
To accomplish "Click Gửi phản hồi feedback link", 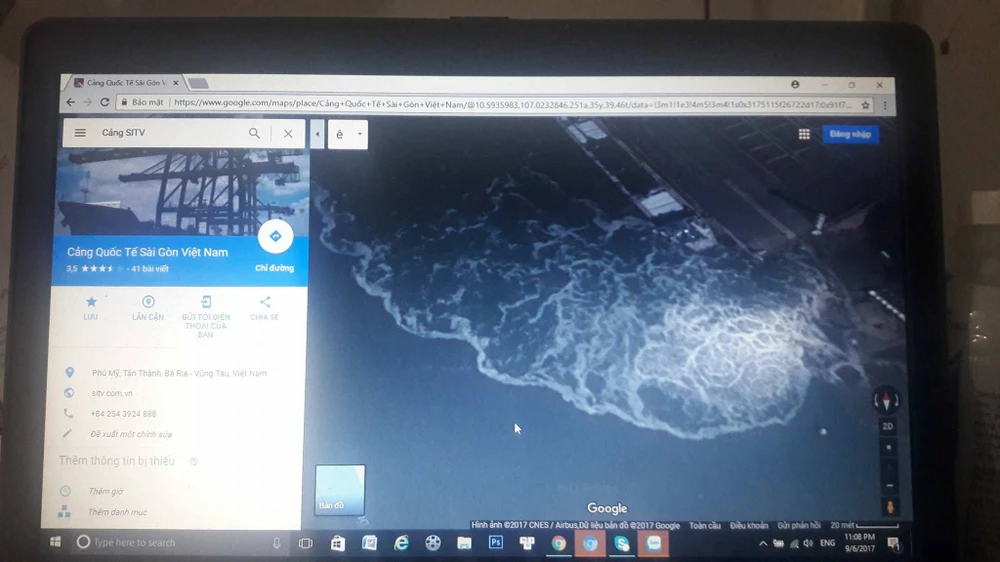I will (x=798, y=526).
